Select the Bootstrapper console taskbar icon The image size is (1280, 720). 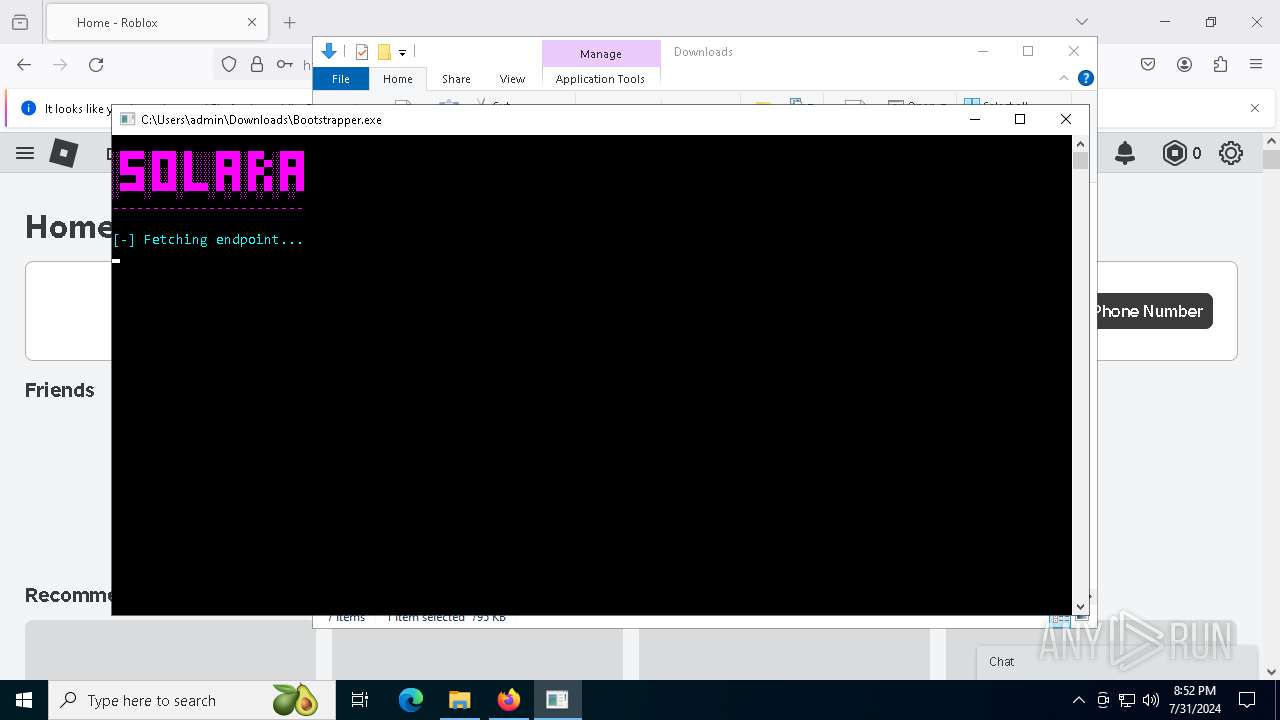click(557, 700)
